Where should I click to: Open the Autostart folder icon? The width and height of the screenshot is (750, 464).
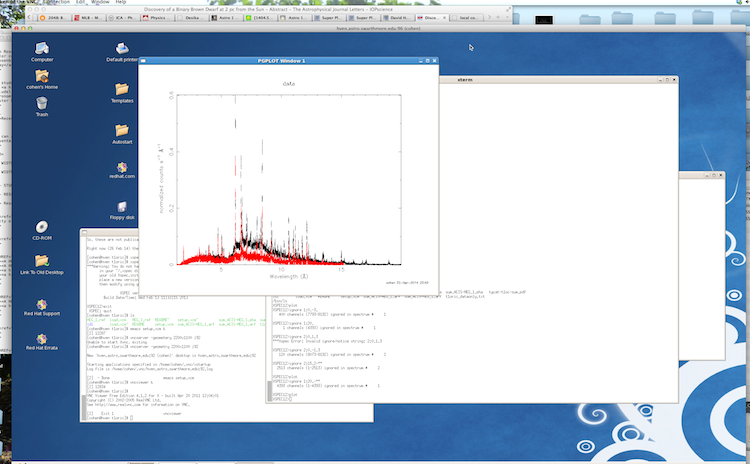tap(122, 132)
